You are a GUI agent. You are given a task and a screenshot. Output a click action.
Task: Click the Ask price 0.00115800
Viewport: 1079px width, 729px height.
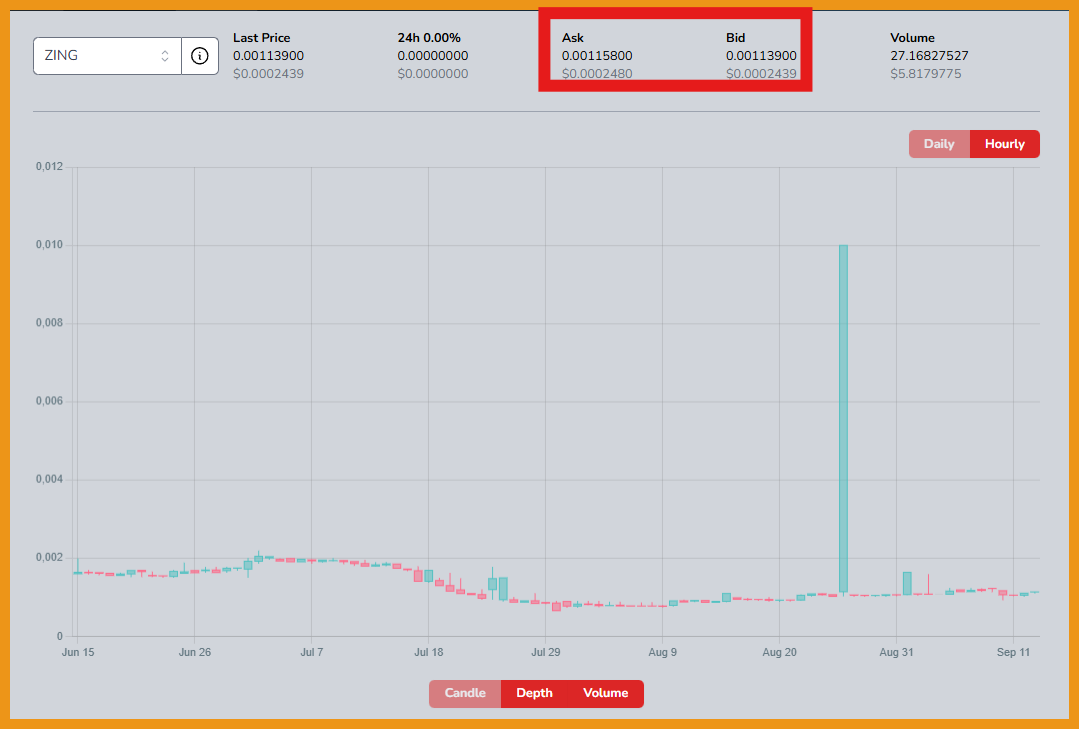click(x=597, y=56)
